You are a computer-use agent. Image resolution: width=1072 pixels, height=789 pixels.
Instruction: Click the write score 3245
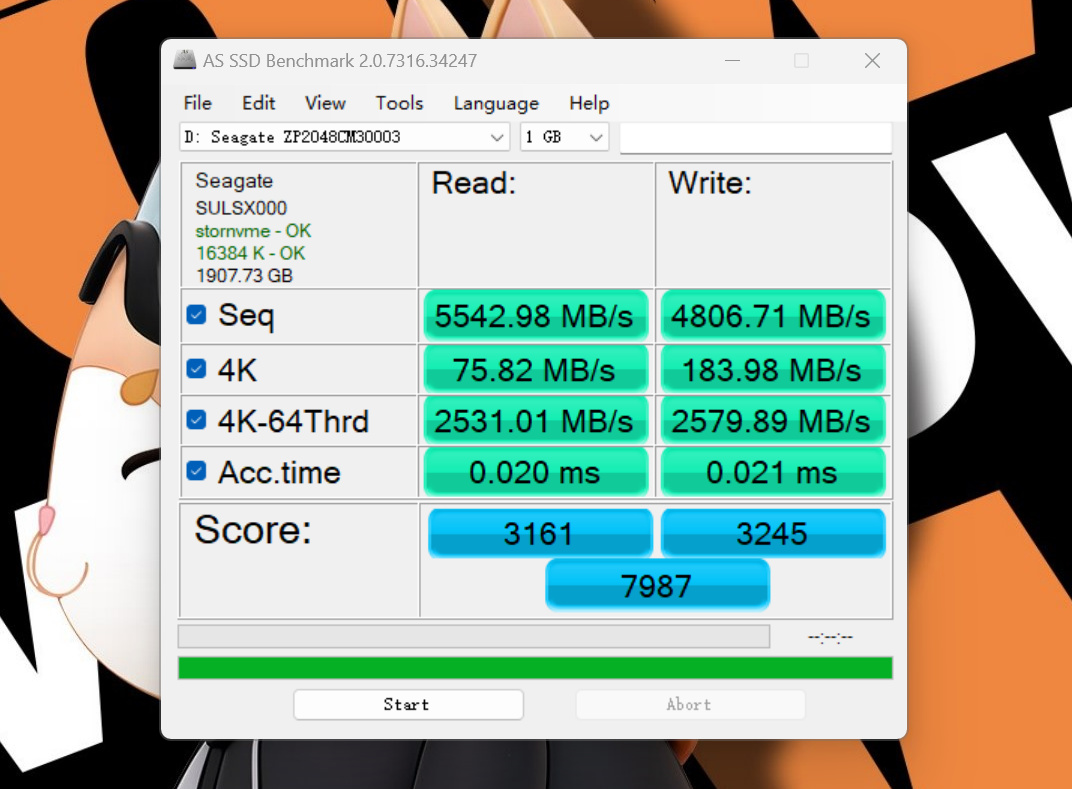(773, 533)
